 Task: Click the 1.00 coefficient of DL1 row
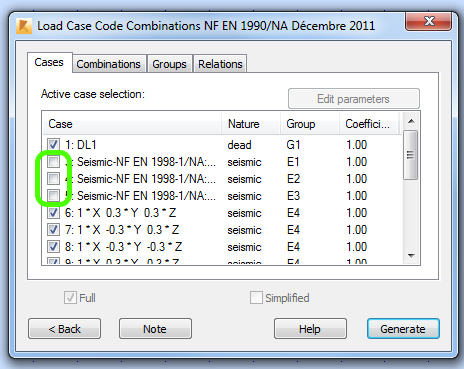click(x=356, y=145)
